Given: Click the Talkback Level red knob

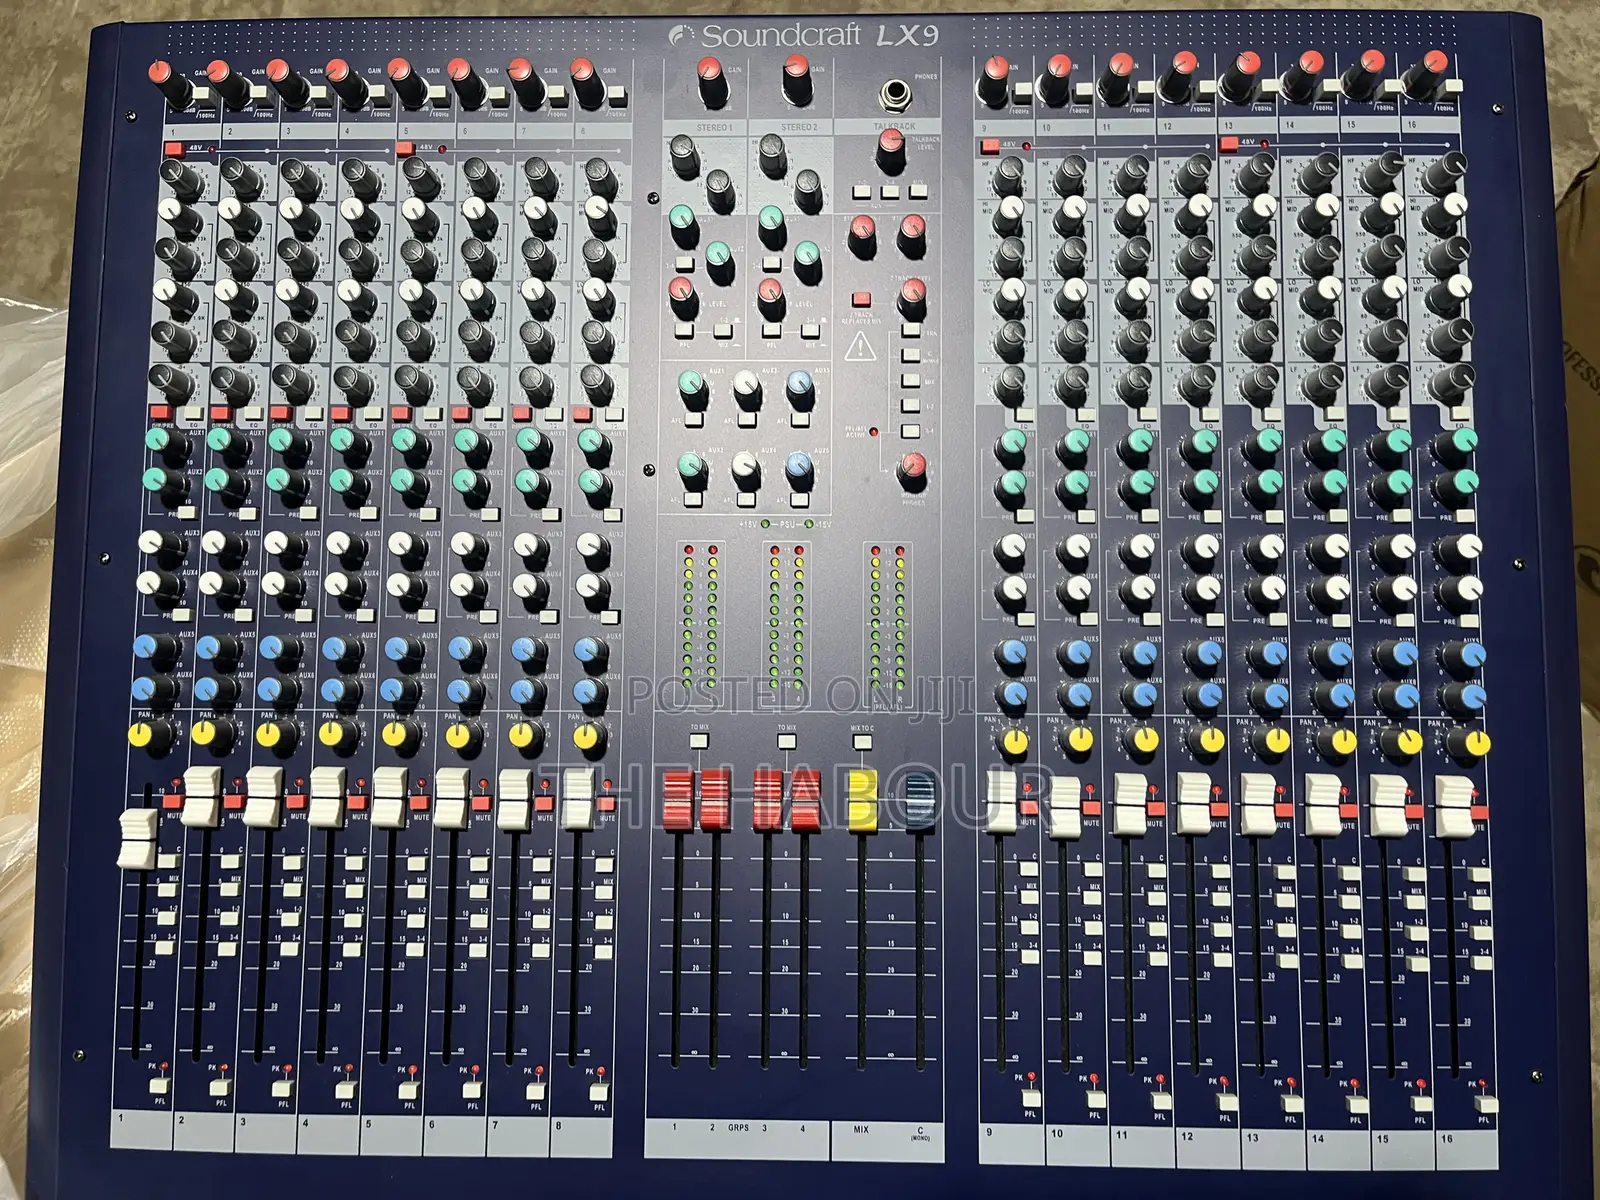Looking at the screenshot, I should [x=891, y=152].
